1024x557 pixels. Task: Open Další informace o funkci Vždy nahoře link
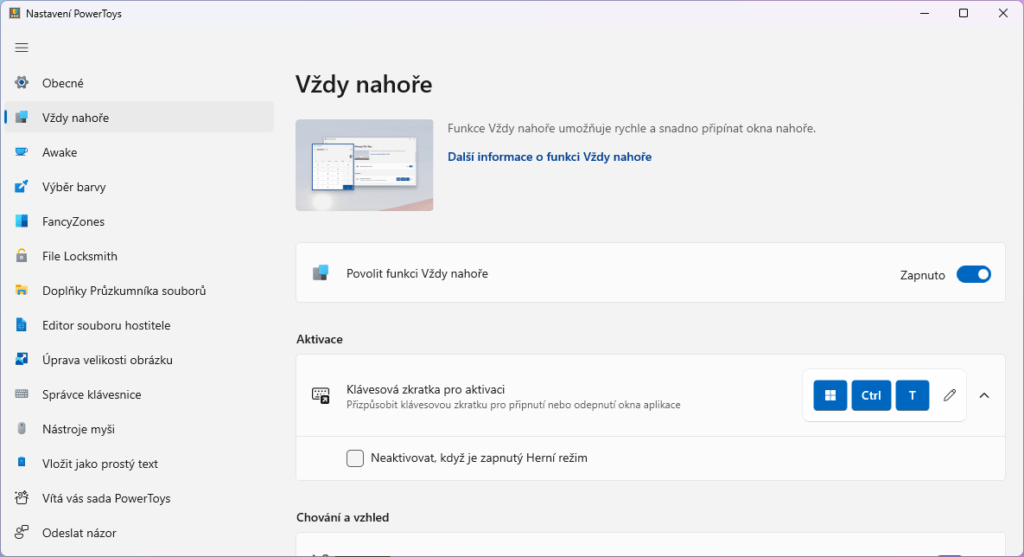tap(549, 157)
